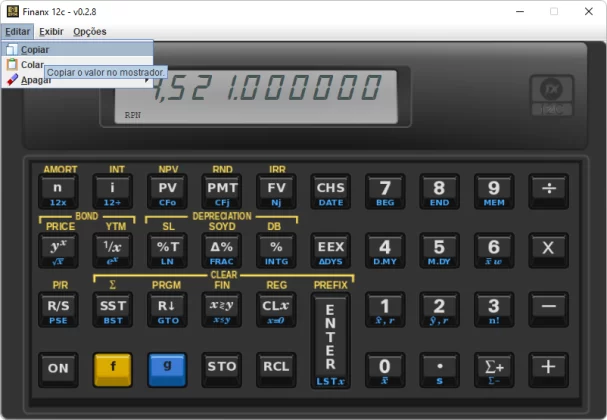This screenshot has width=607, height=420.
Task: Close the Finanx 12c window
Action: (x=589, y=11)
